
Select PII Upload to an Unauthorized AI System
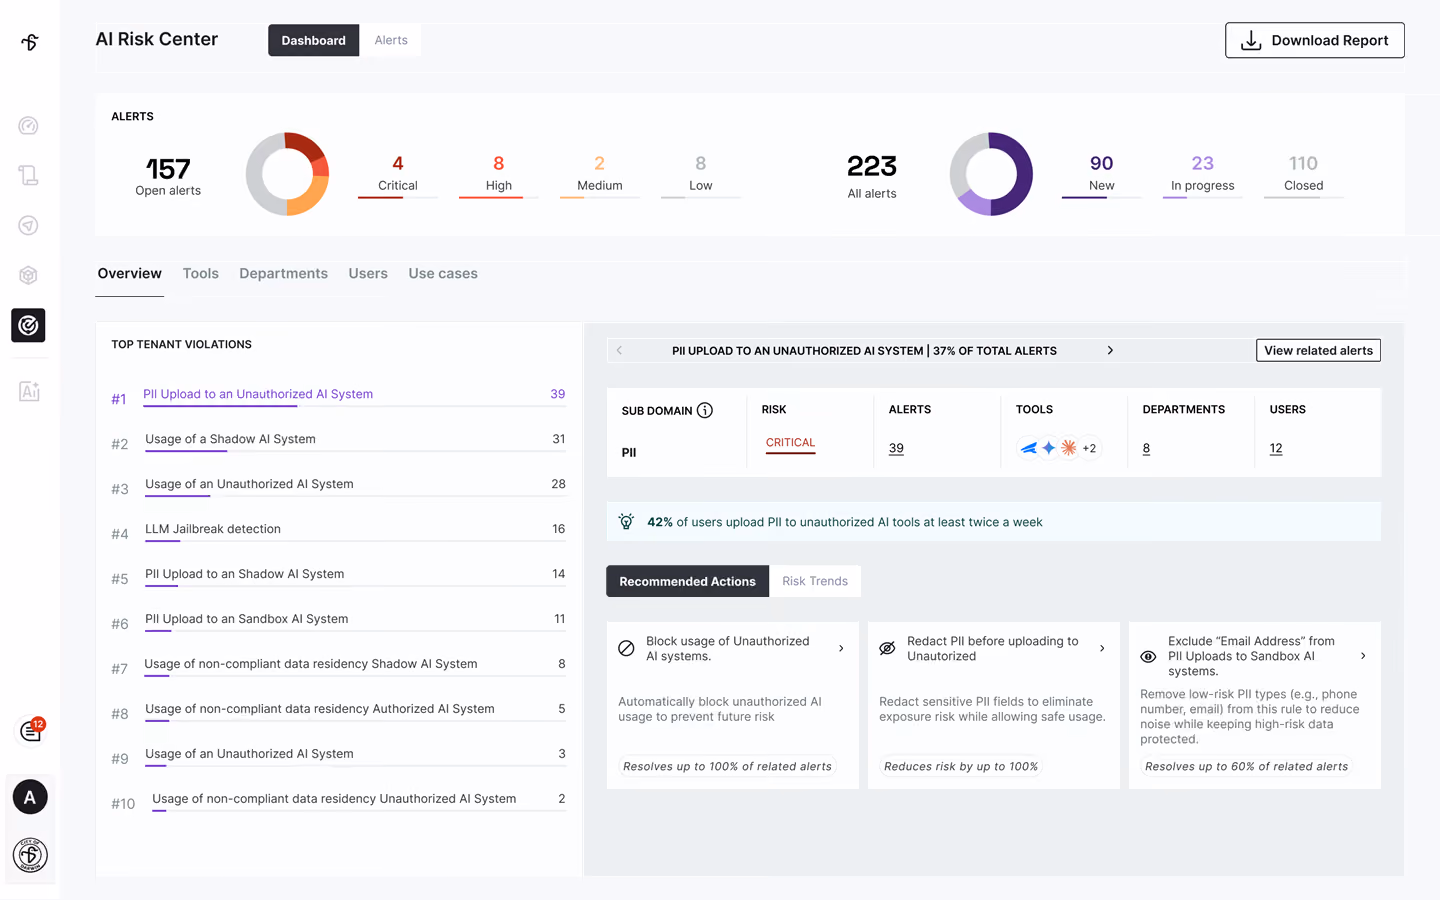338,396
